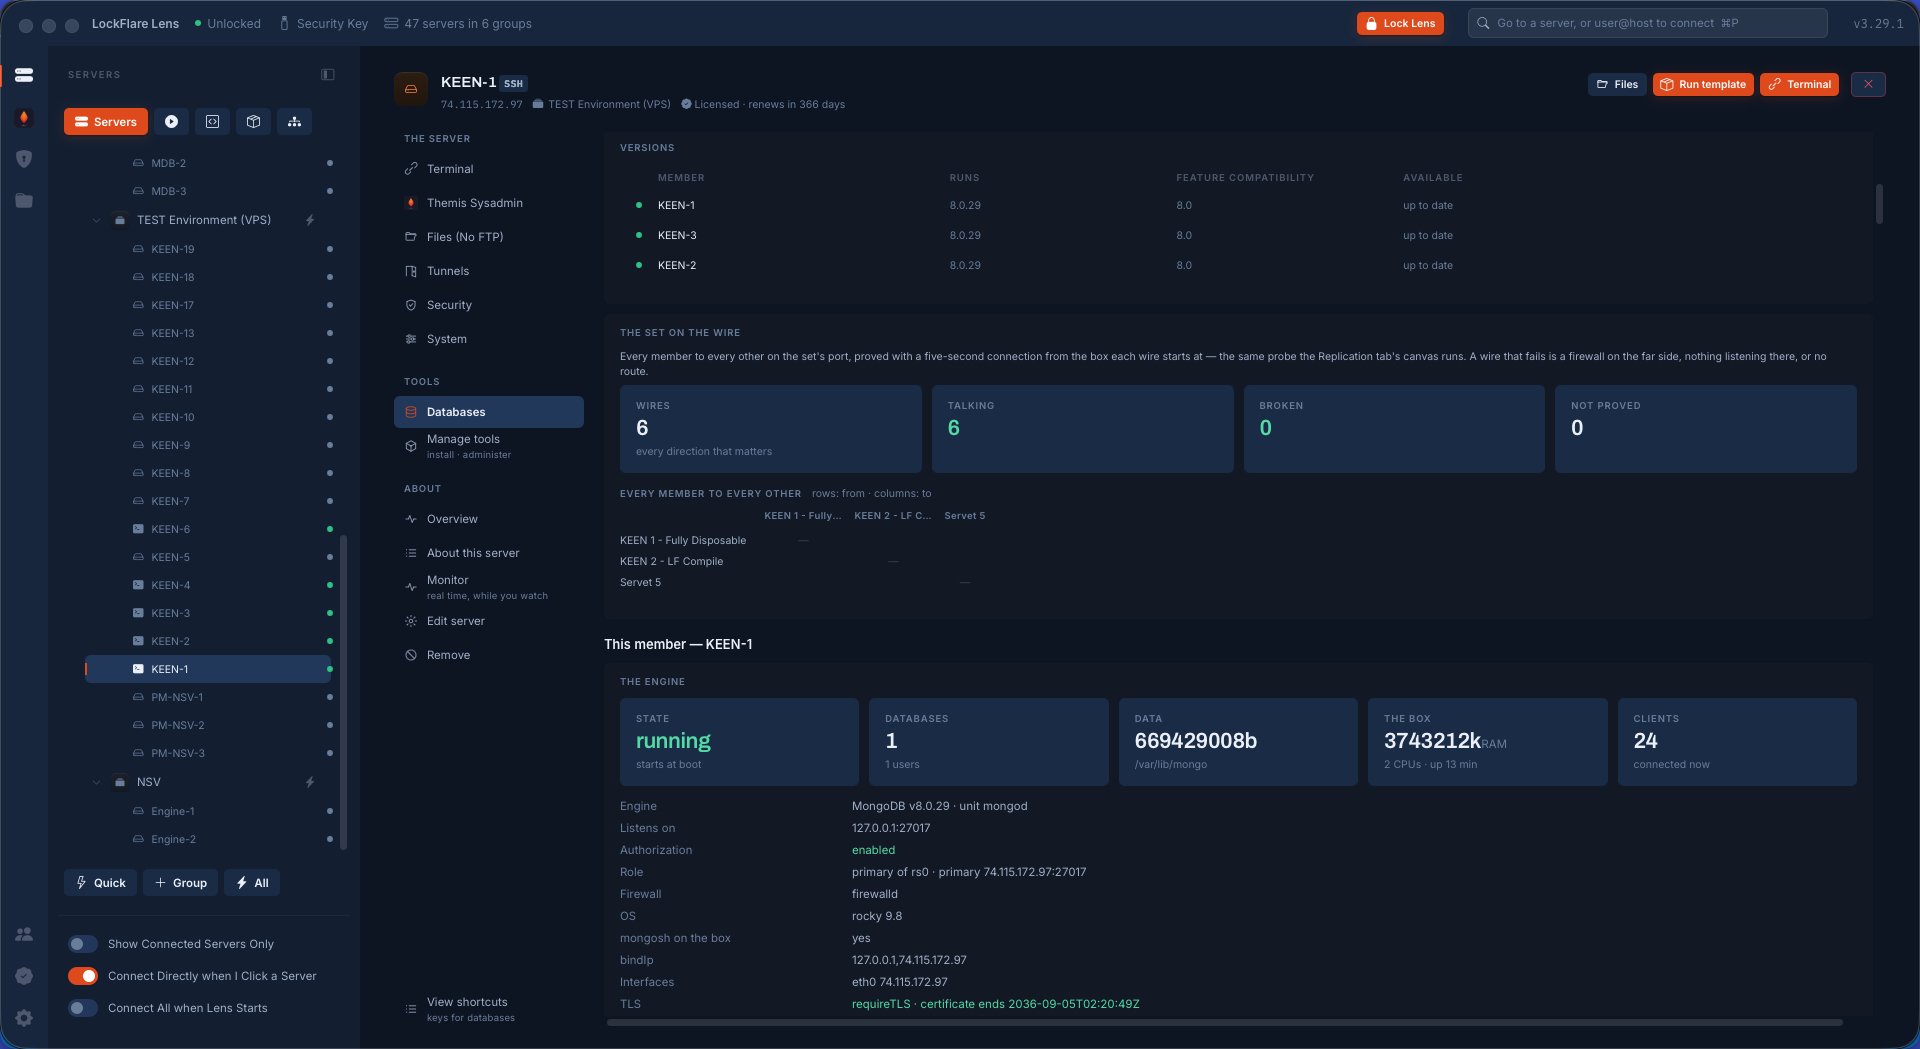
Task: Click the main panel vertical scrollbar
Action: [x=1879, y=203]
